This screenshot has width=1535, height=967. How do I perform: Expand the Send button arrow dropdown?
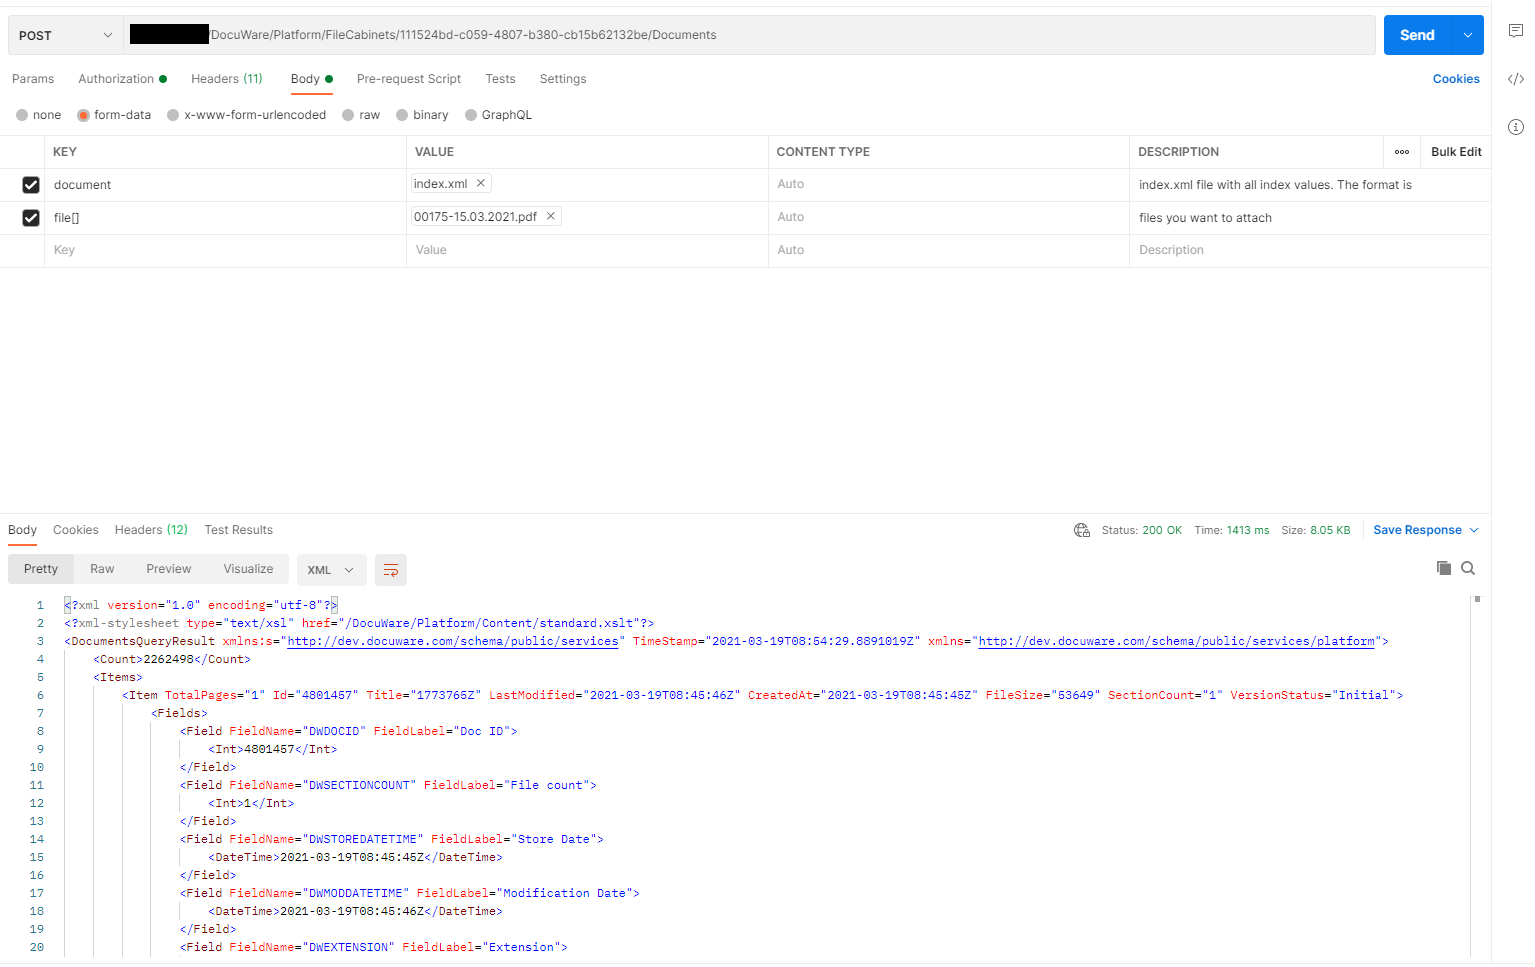point(1467,35)
